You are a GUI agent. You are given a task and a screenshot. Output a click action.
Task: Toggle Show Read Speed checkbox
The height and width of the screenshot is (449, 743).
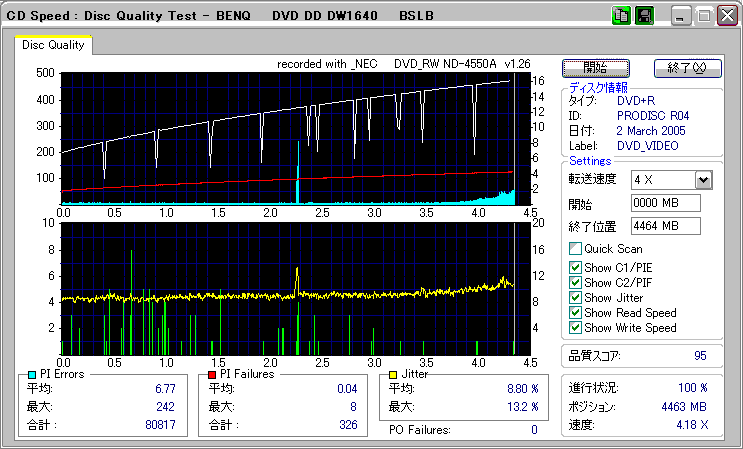coord(575,312)
